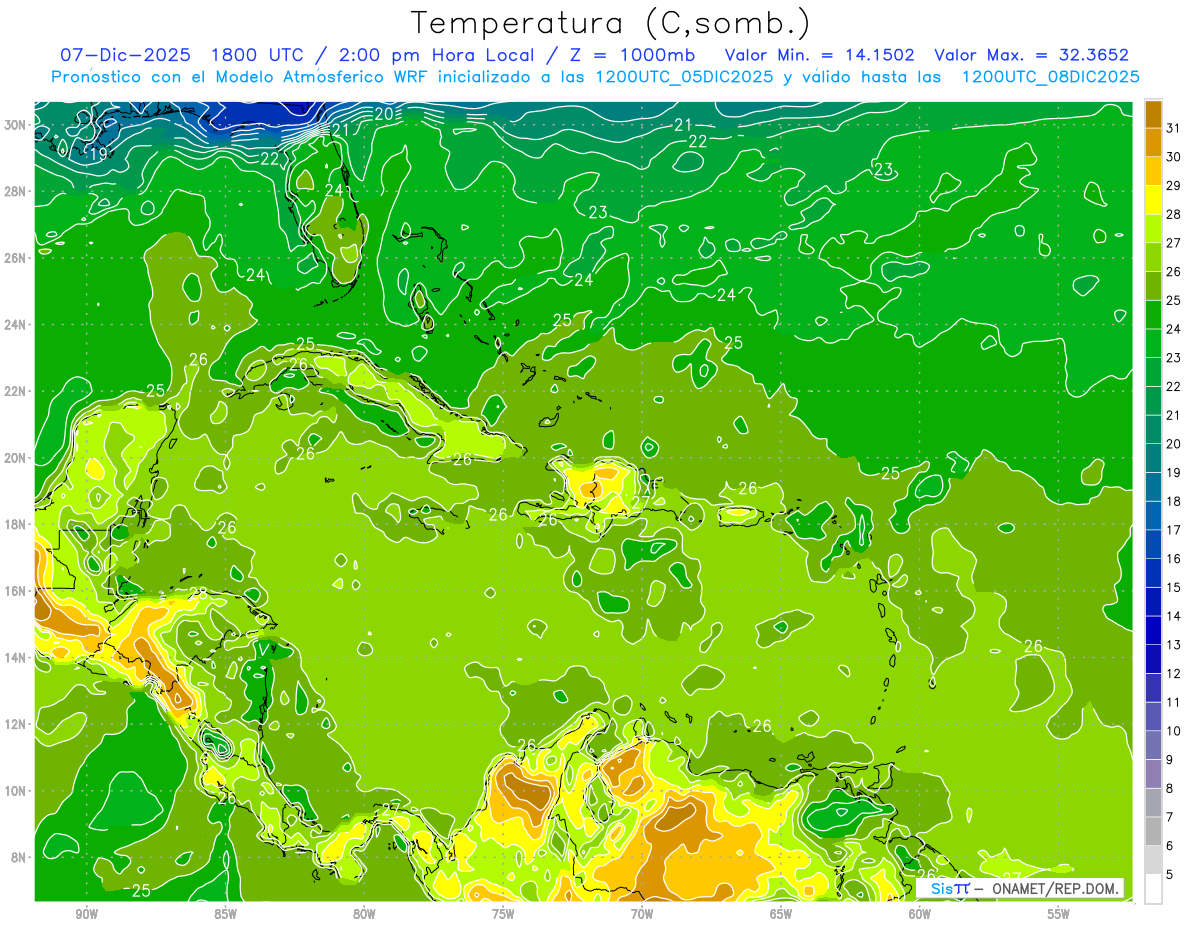
Task: Click the '60W' longitude axis label
Action: (x=920, y=914)
